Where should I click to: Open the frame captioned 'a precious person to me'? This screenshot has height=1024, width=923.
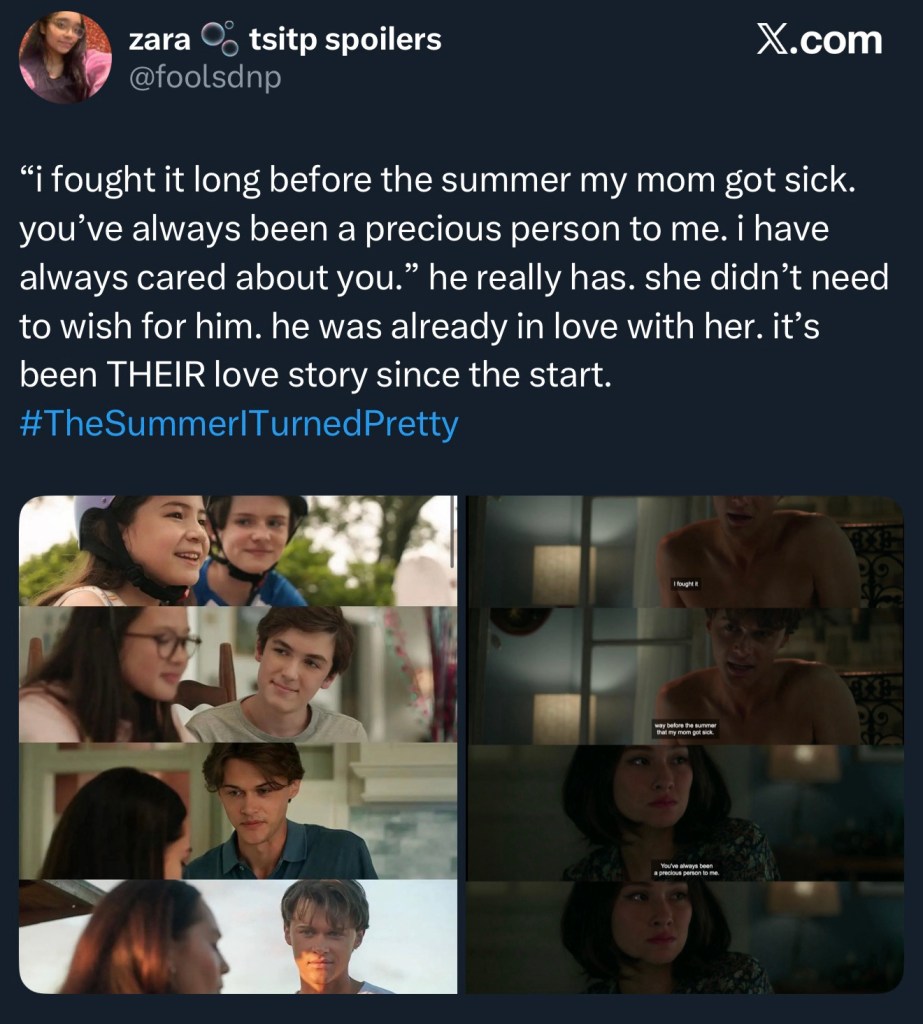[685, 812]
